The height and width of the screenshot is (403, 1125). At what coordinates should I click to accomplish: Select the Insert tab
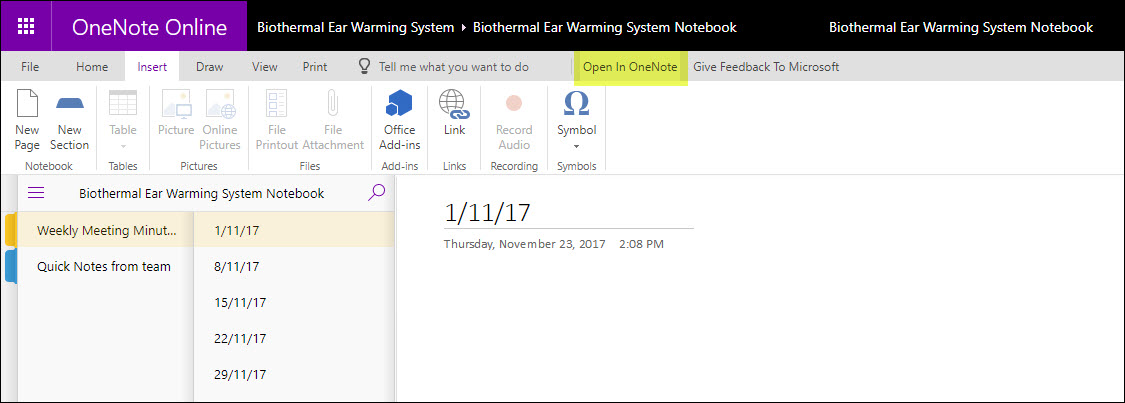pyautogui.click(x=152, y=67)
